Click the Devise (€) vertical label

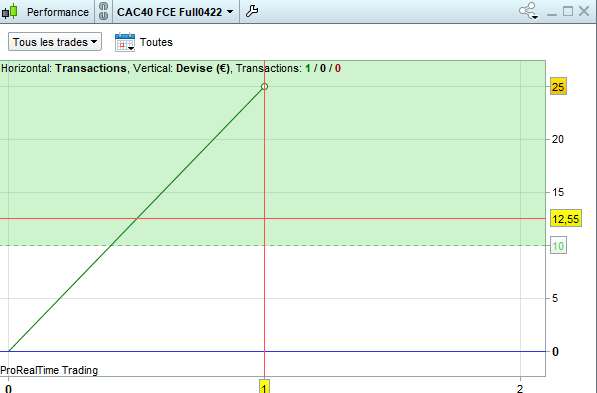pos(203,69)
